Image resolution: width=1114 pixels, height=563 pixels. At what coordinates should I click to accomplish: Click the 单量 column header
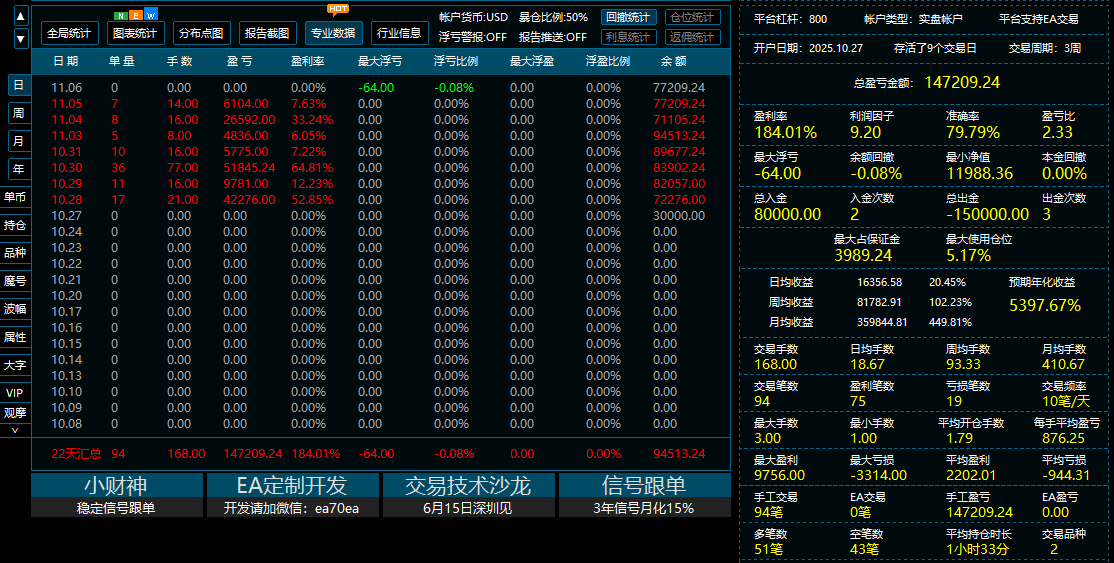122,61
